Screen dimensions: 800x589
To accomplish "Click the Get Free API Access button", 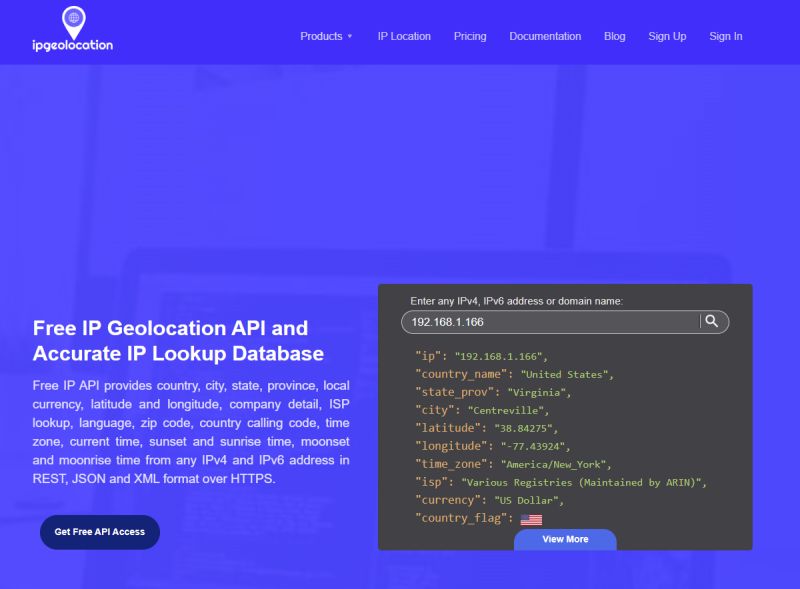I will coord(100,532).
